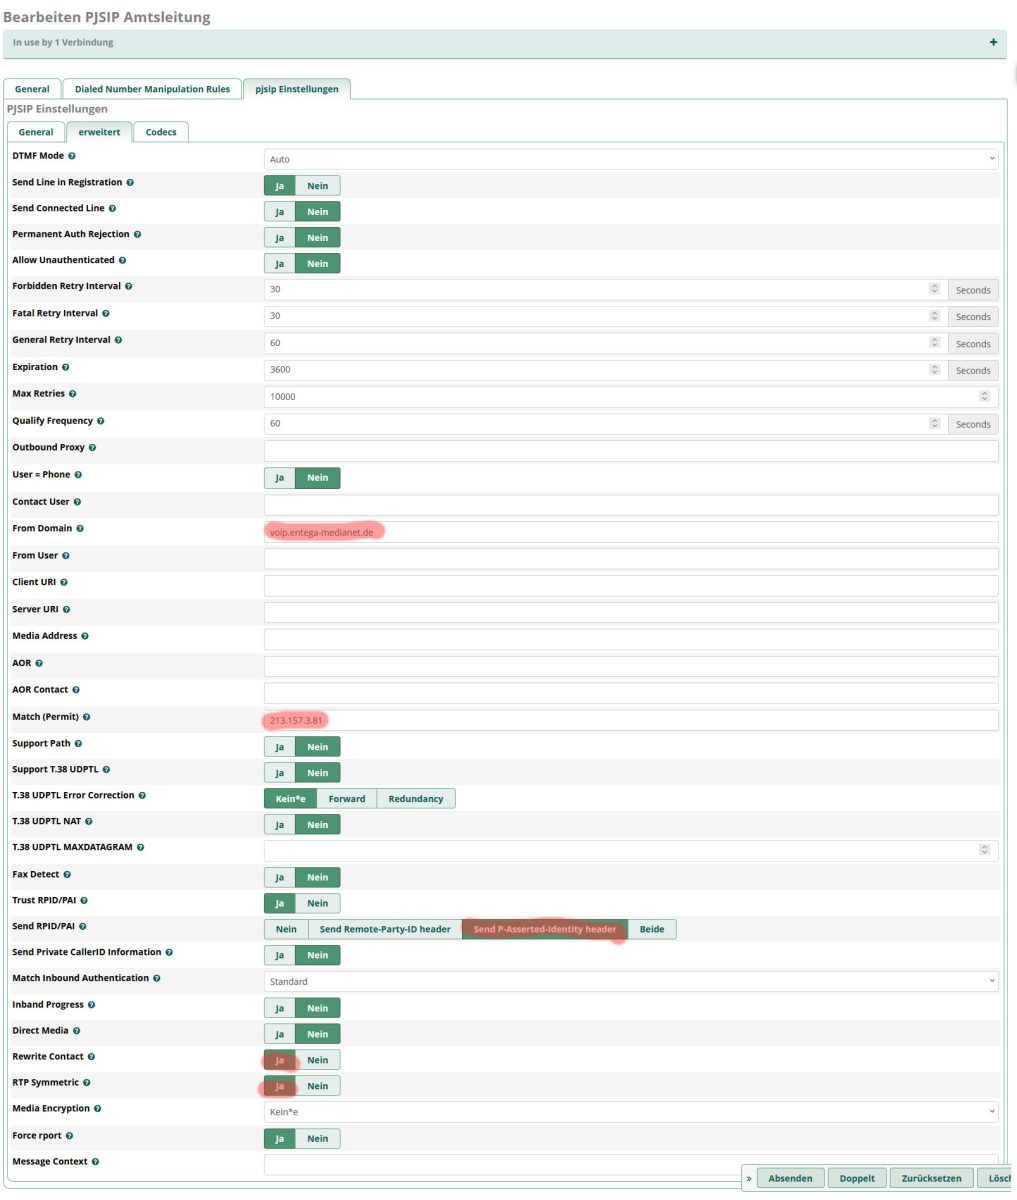Click help icon for Media Encryption
Viewport: 1017px width, 1200px height.
pyautogui.click(x=98, y=1108)
